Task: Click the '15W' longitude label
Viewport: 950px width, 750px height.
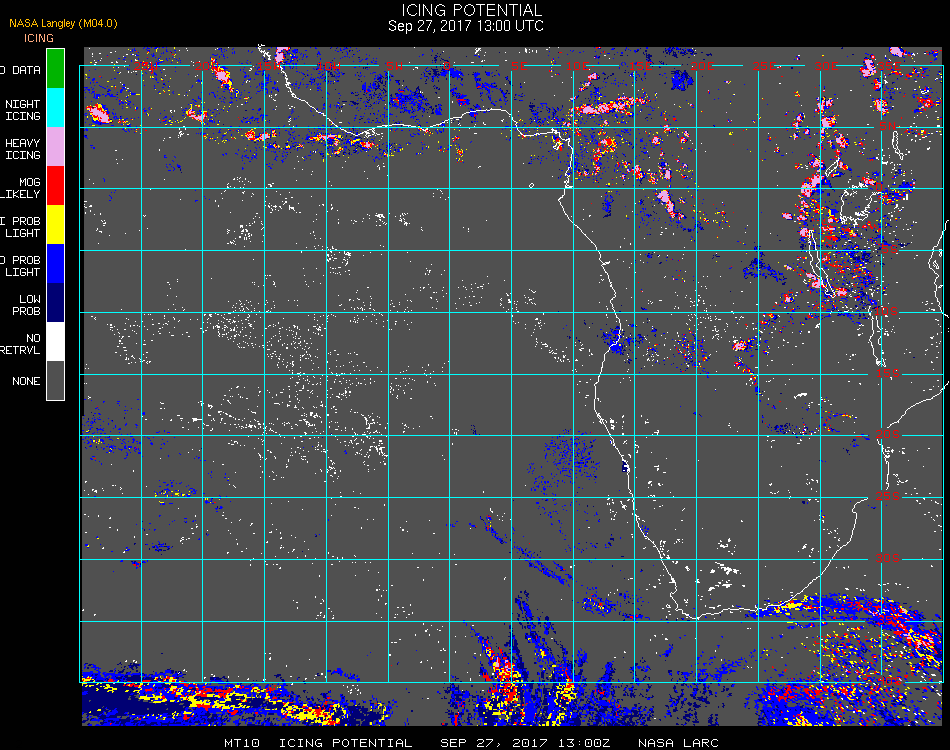Action: pyautogui.click(x=267, y=66)
